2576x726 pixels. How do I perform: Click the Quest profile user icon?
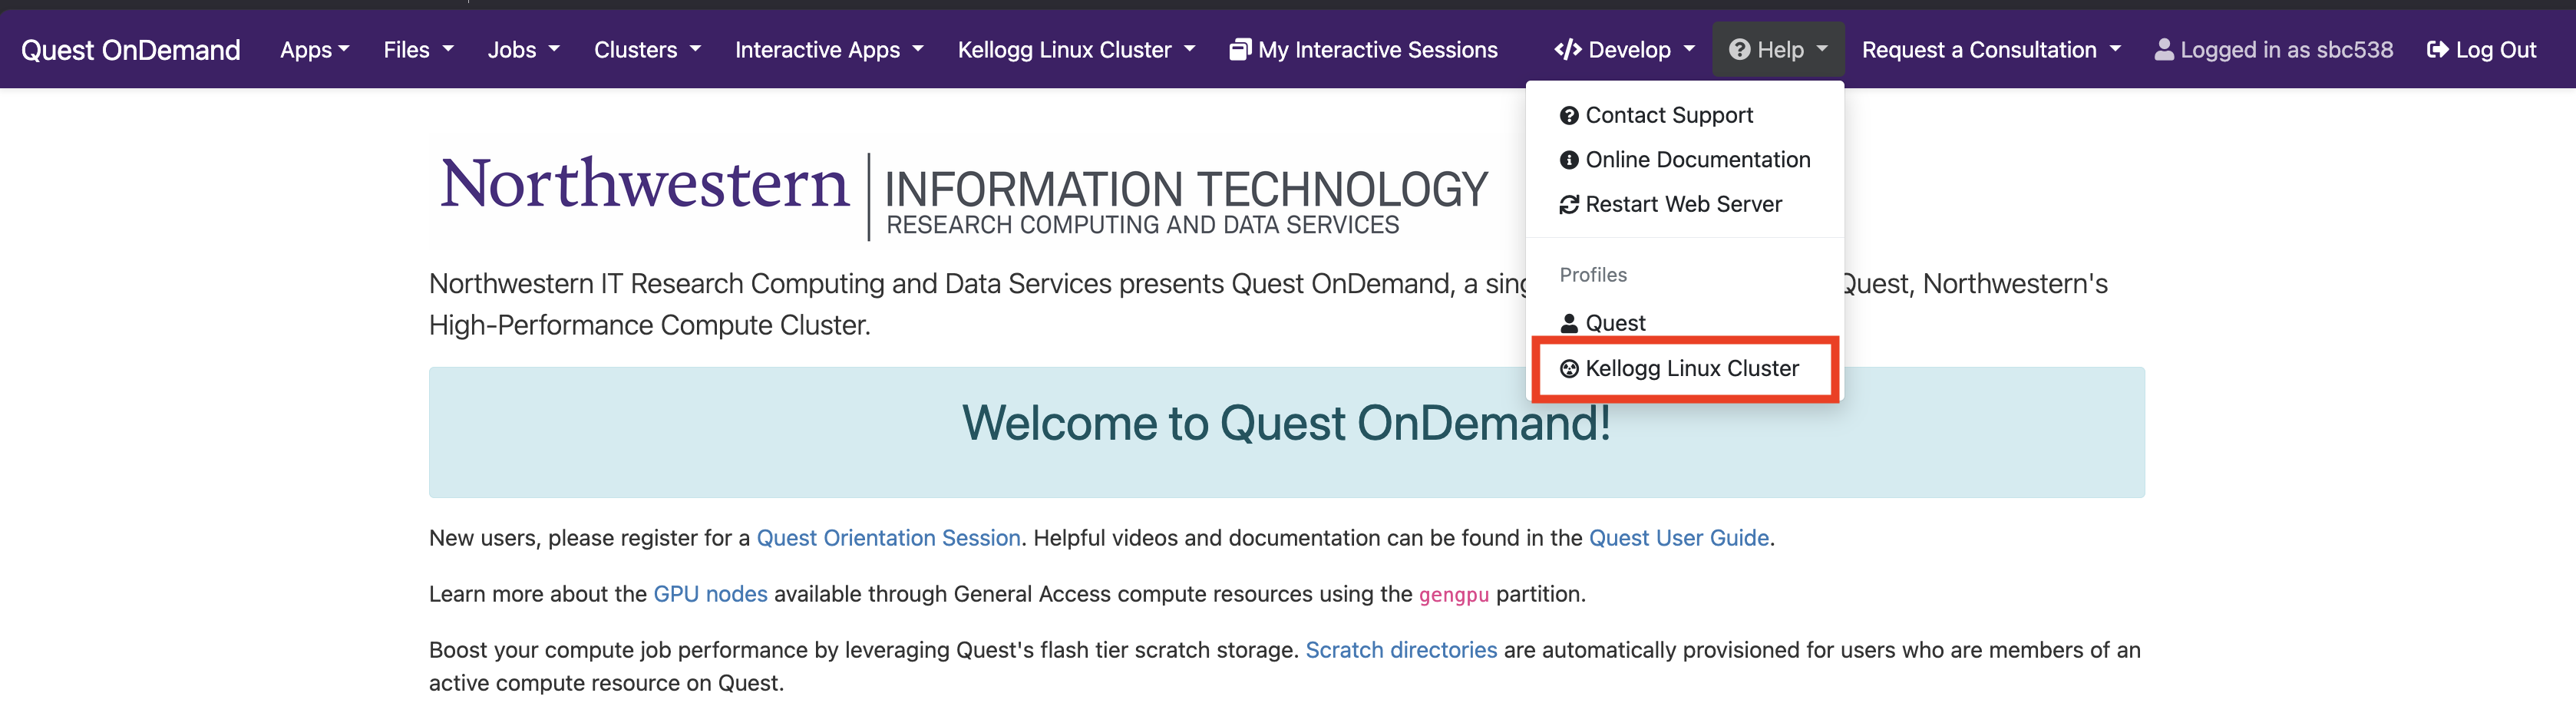(x=1568, y=323)
